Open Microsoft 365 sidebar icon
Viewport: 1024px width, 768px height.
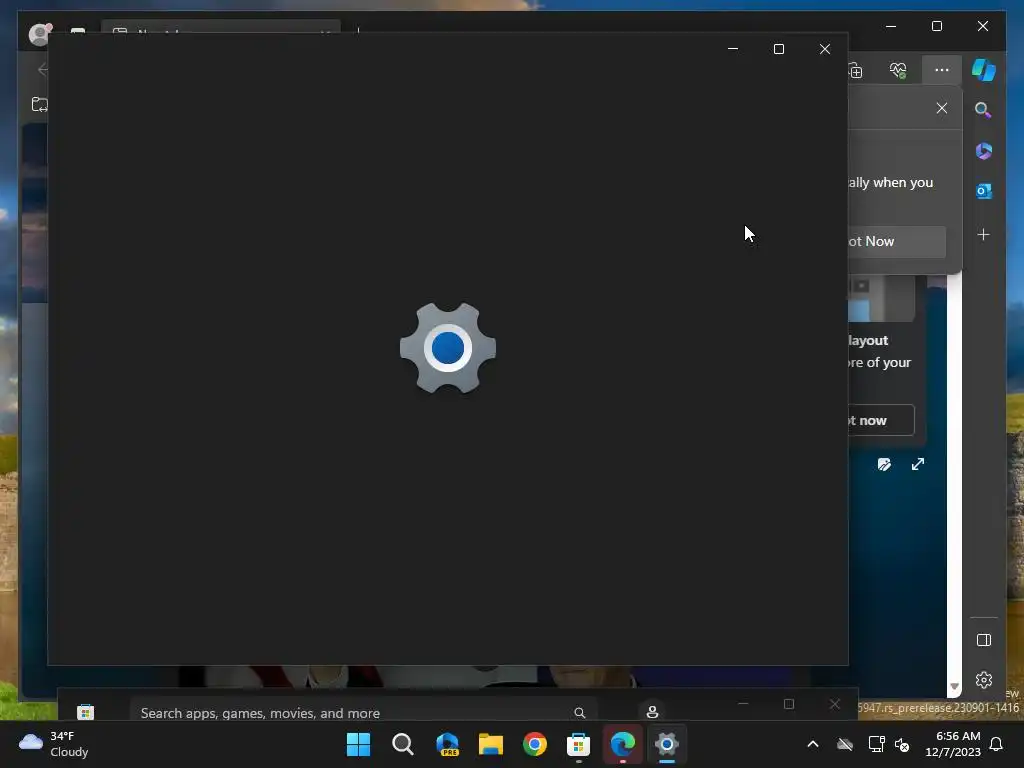(984, 151)
